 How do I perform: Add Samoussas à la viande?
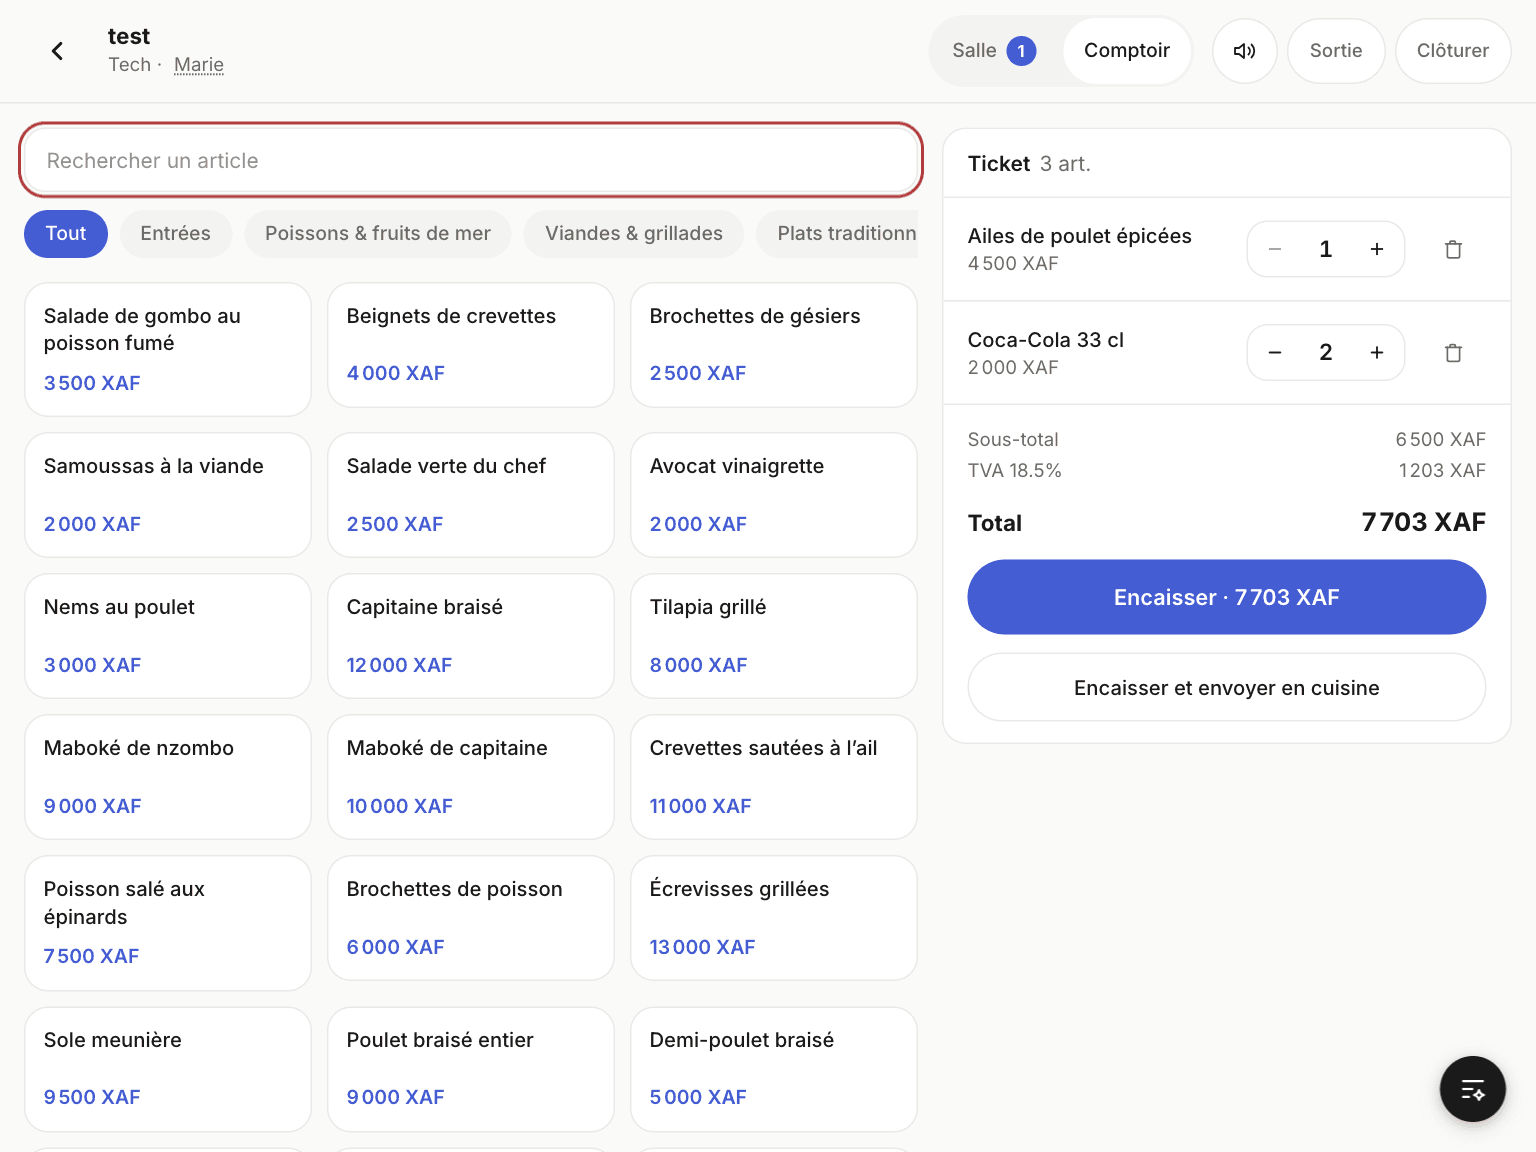click(x=168, y=495)
